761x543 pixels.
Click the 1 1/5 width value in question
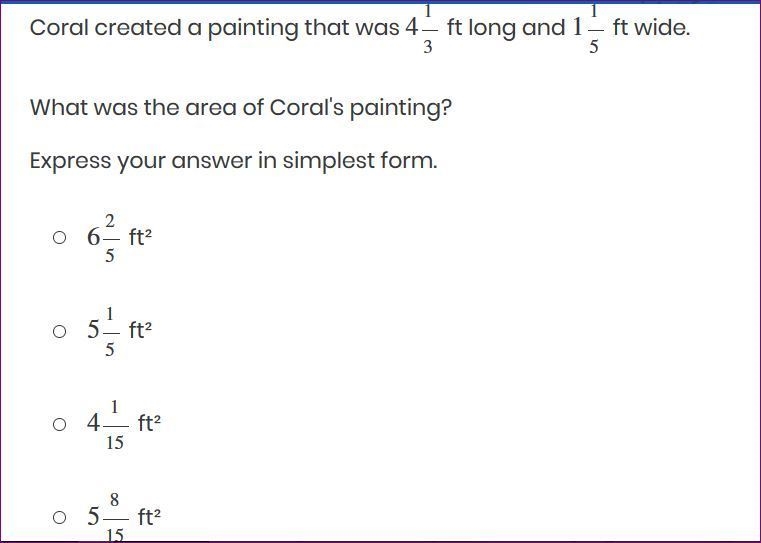coord(588,28)
